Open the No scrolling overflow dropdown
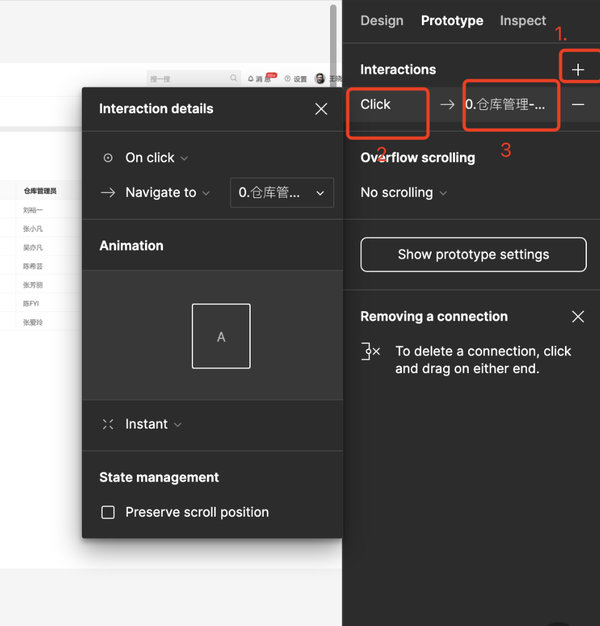Image resolution: width=600 pixels, height=626 pixels. (x=403, y=193)
